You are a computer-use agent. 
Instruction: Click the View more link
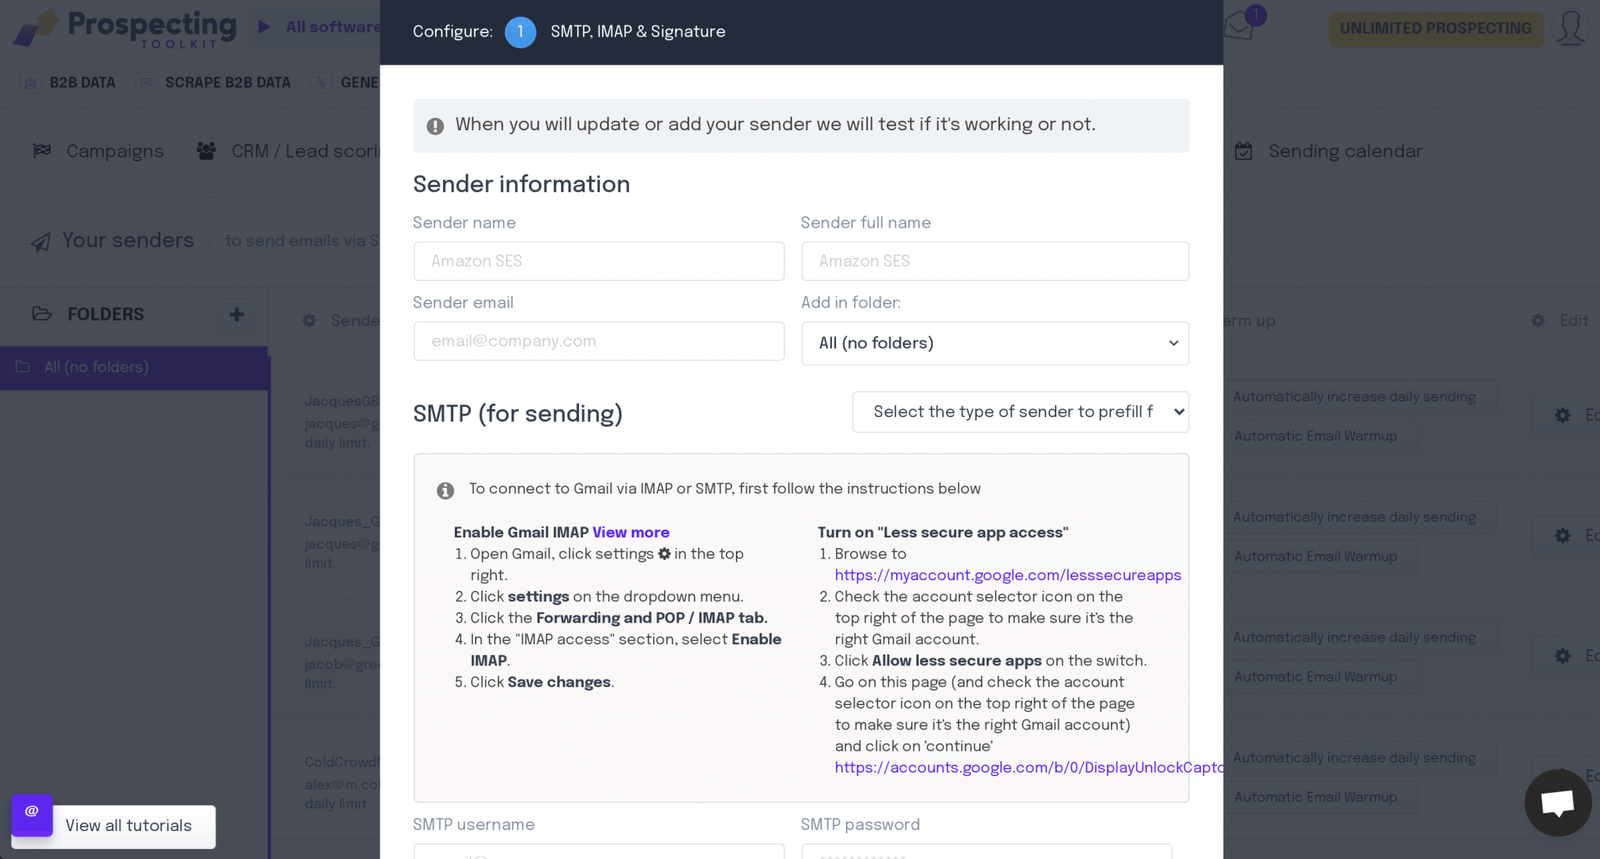pyautogui.click(x=631, y=533)
